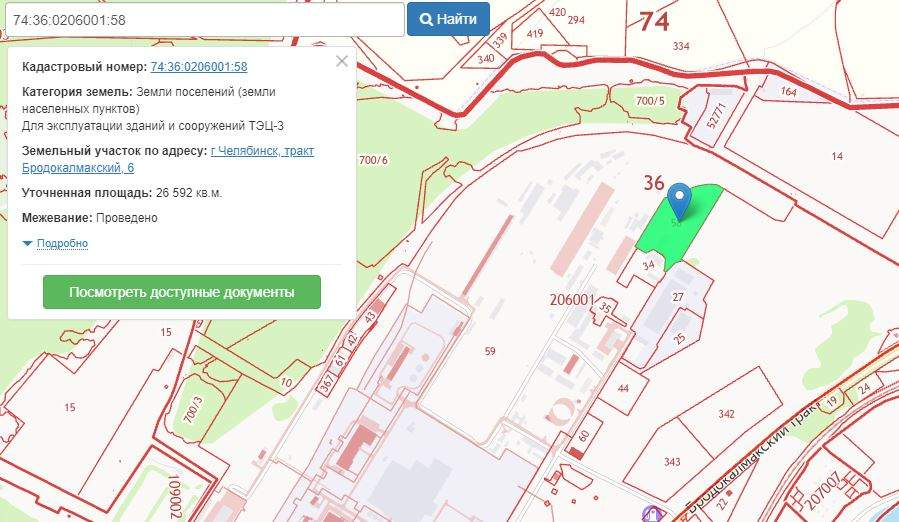Pick parcel 44 on the map
899x522 pixels.
coord(623,388)
